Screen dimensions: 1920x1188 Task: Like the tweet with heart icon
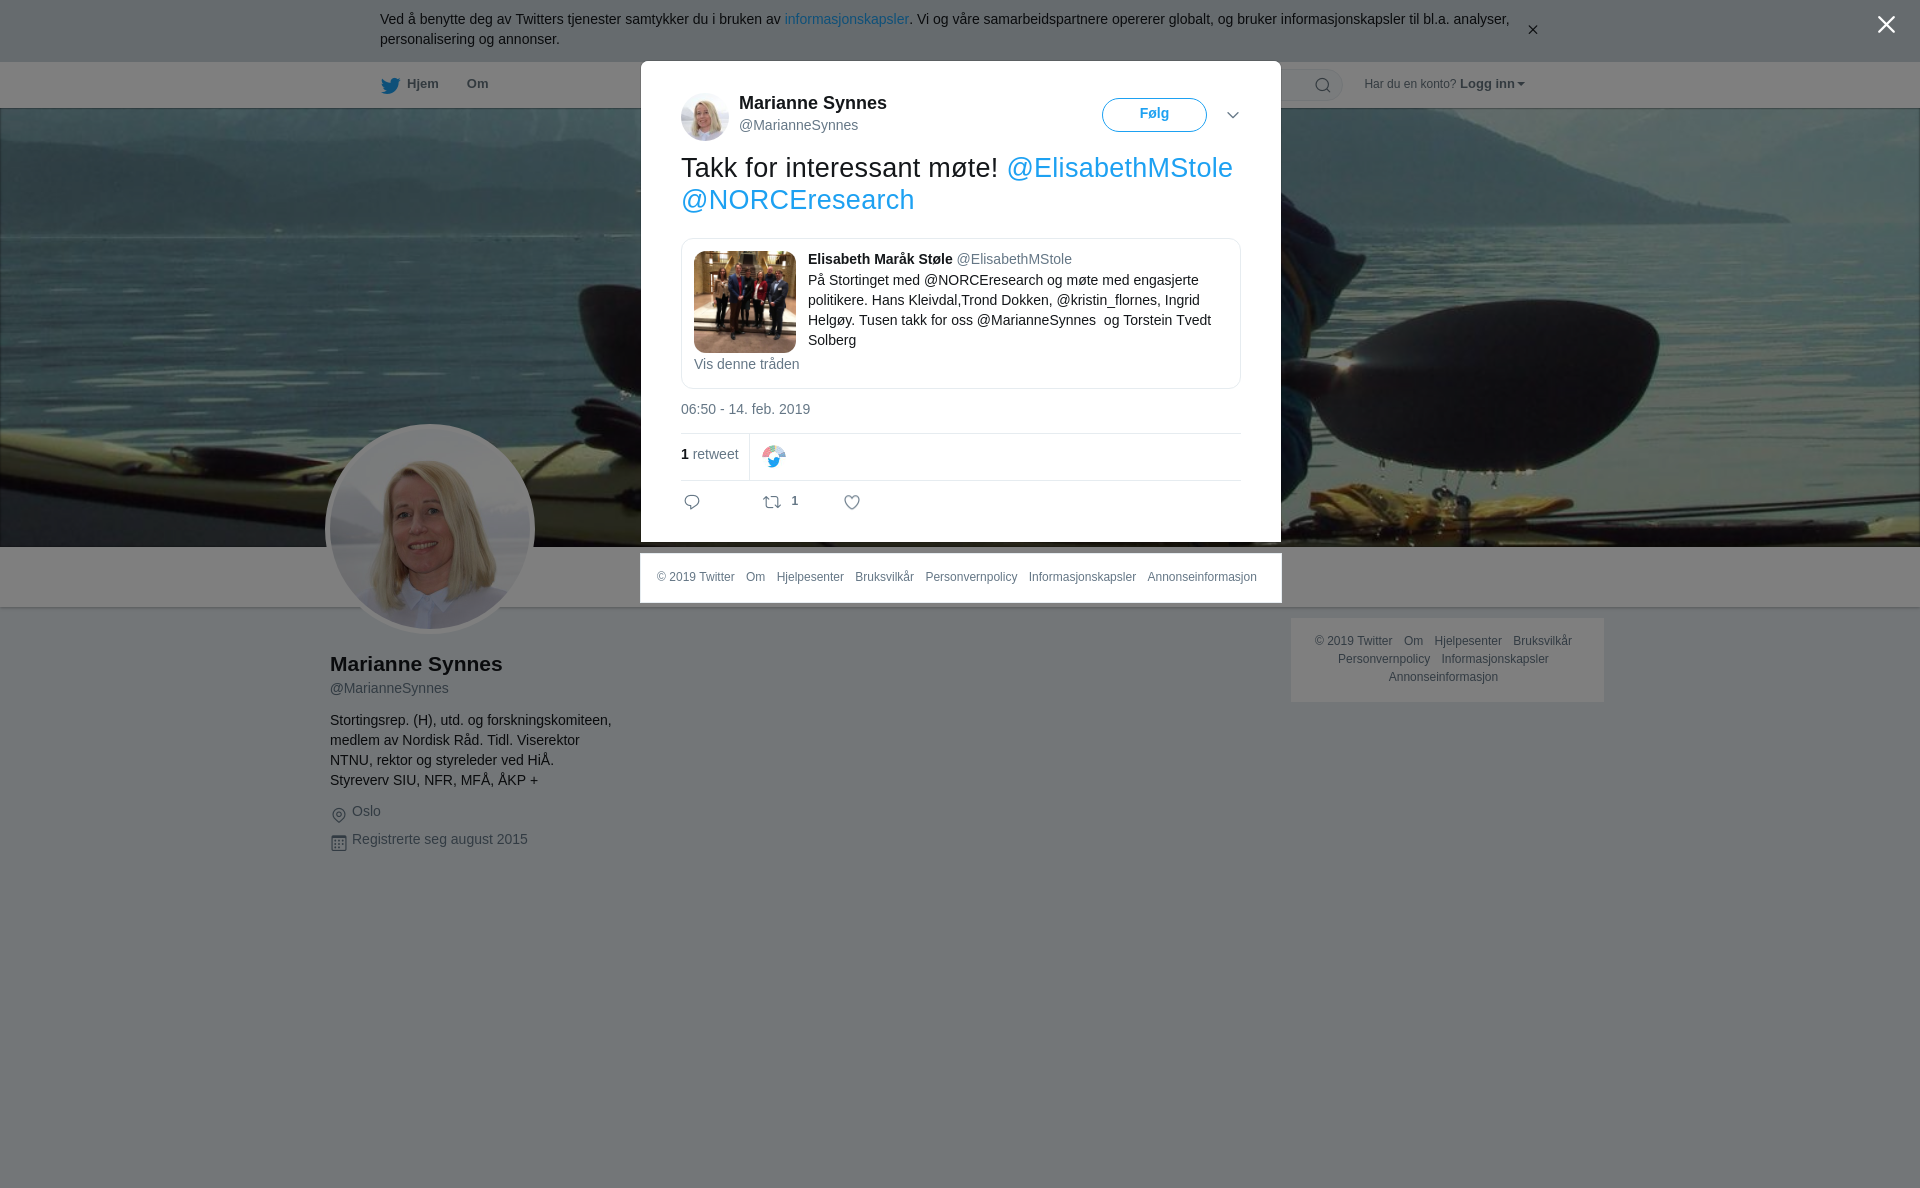point(852,502)
